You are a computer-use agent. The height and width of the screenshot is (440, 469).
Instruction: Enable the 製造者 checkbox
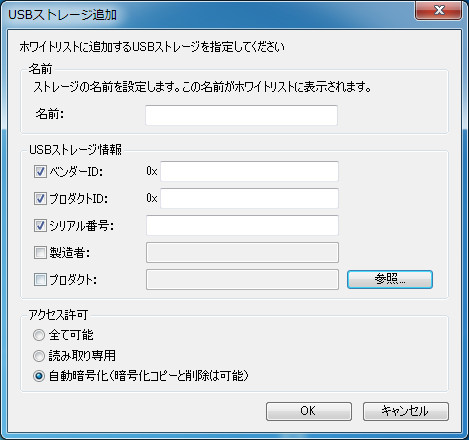[x=40, y=253]
